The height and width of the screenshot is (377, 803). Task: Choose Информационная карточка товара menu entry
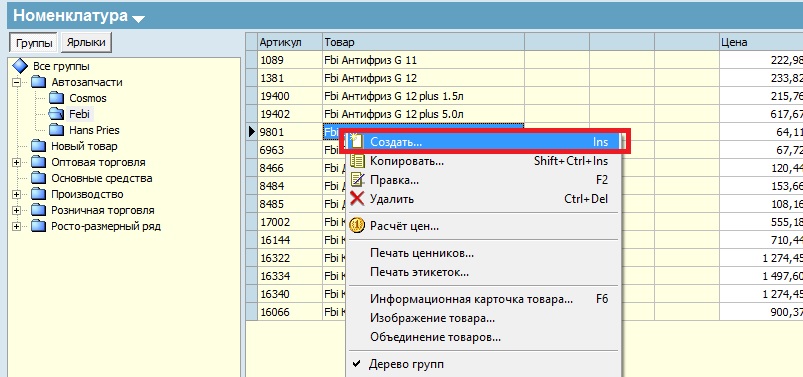tap(471, 299)
